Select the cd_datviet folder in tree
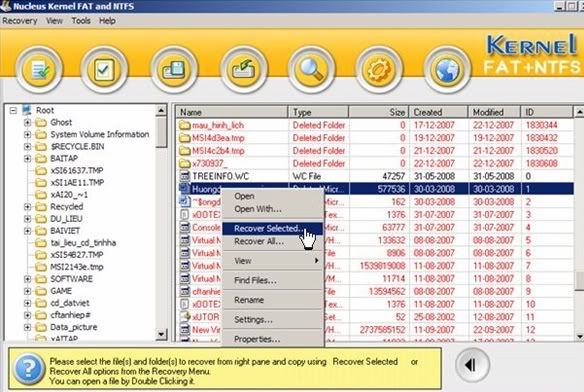The image size is (584, 392). tap(70, 303)
